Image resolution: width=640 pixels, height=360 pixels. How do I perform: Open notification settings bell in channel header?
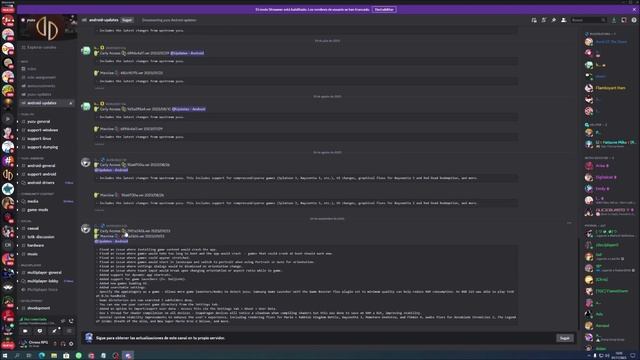coord(544,20)
